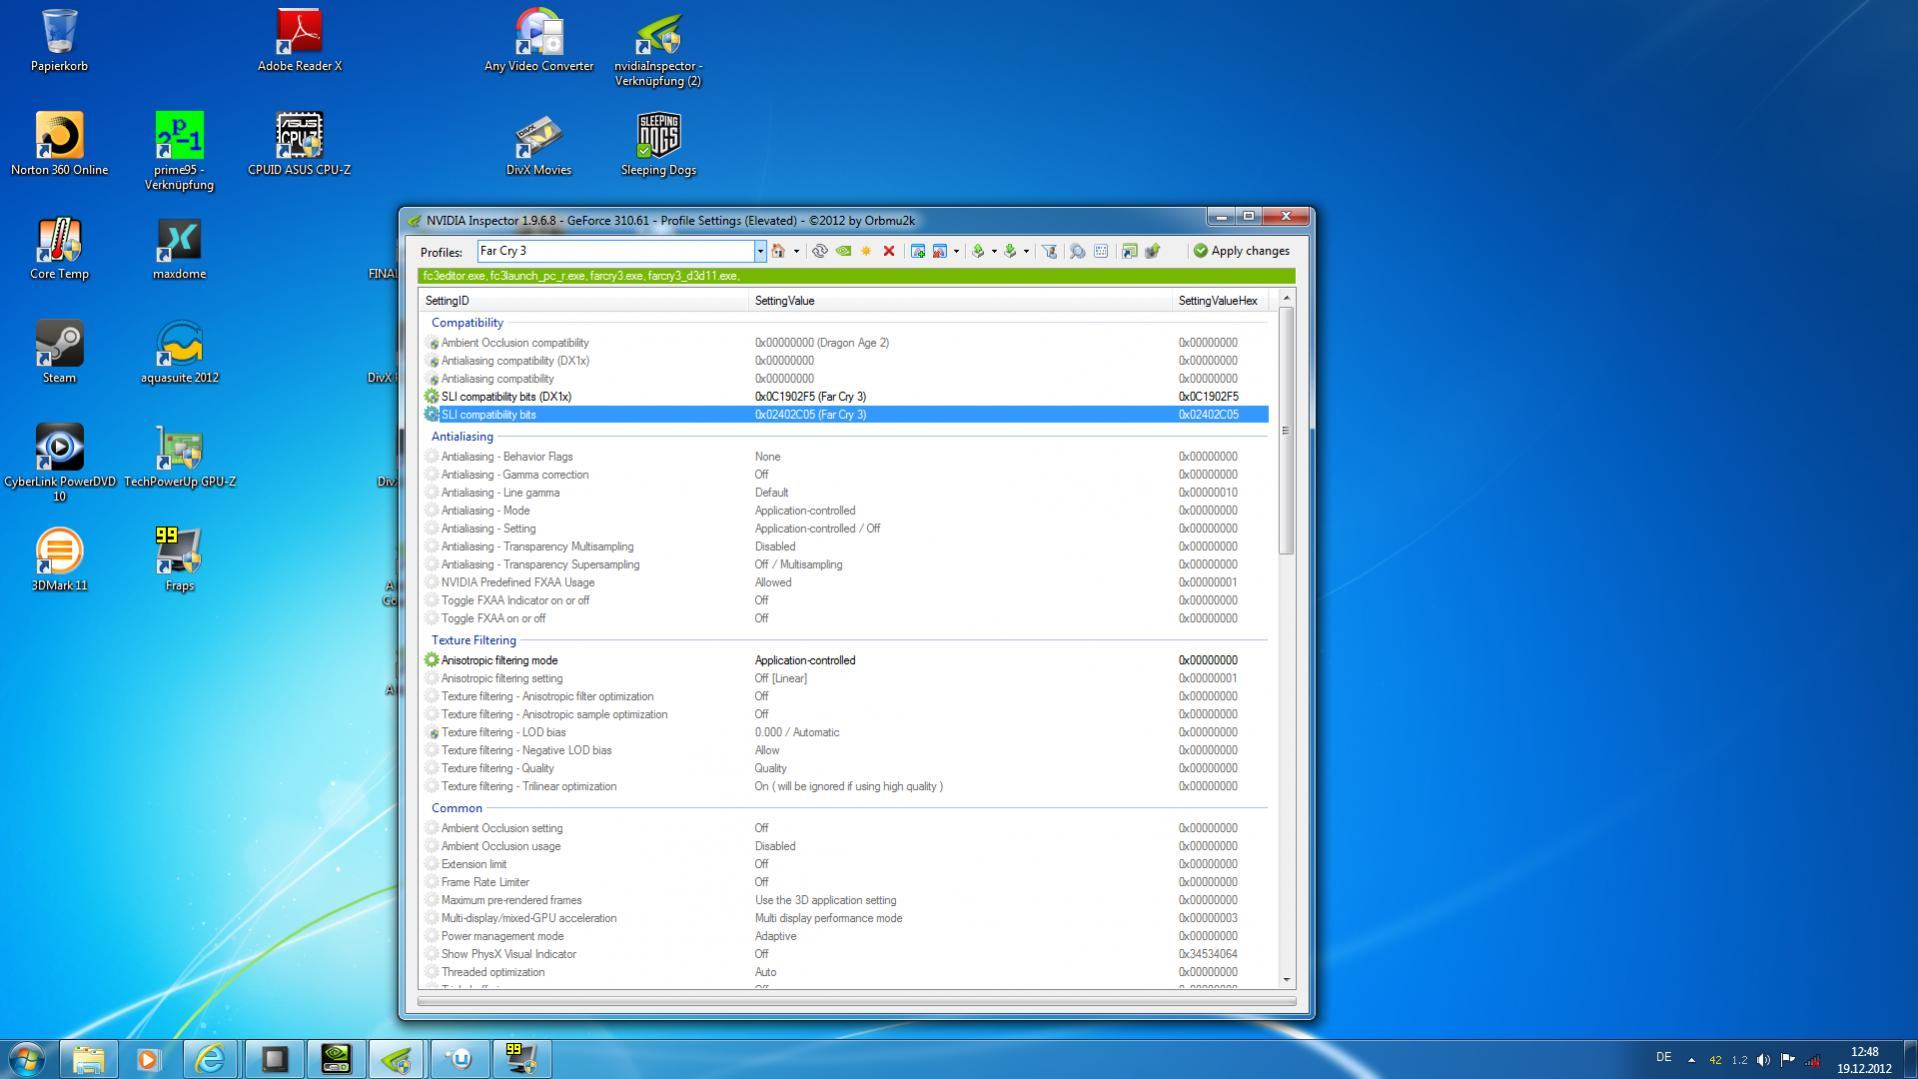Viewport: 1918px width, 1079px height.
Task: Click the funnel filter icon in the toolbar
Action: pyautogui.click(x=1049, y=251)
